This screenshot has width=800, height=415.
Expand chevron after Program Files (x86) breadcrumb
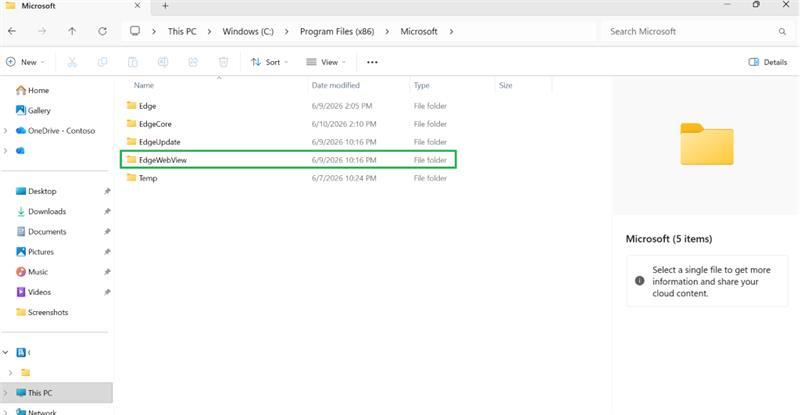coord(387,32)
